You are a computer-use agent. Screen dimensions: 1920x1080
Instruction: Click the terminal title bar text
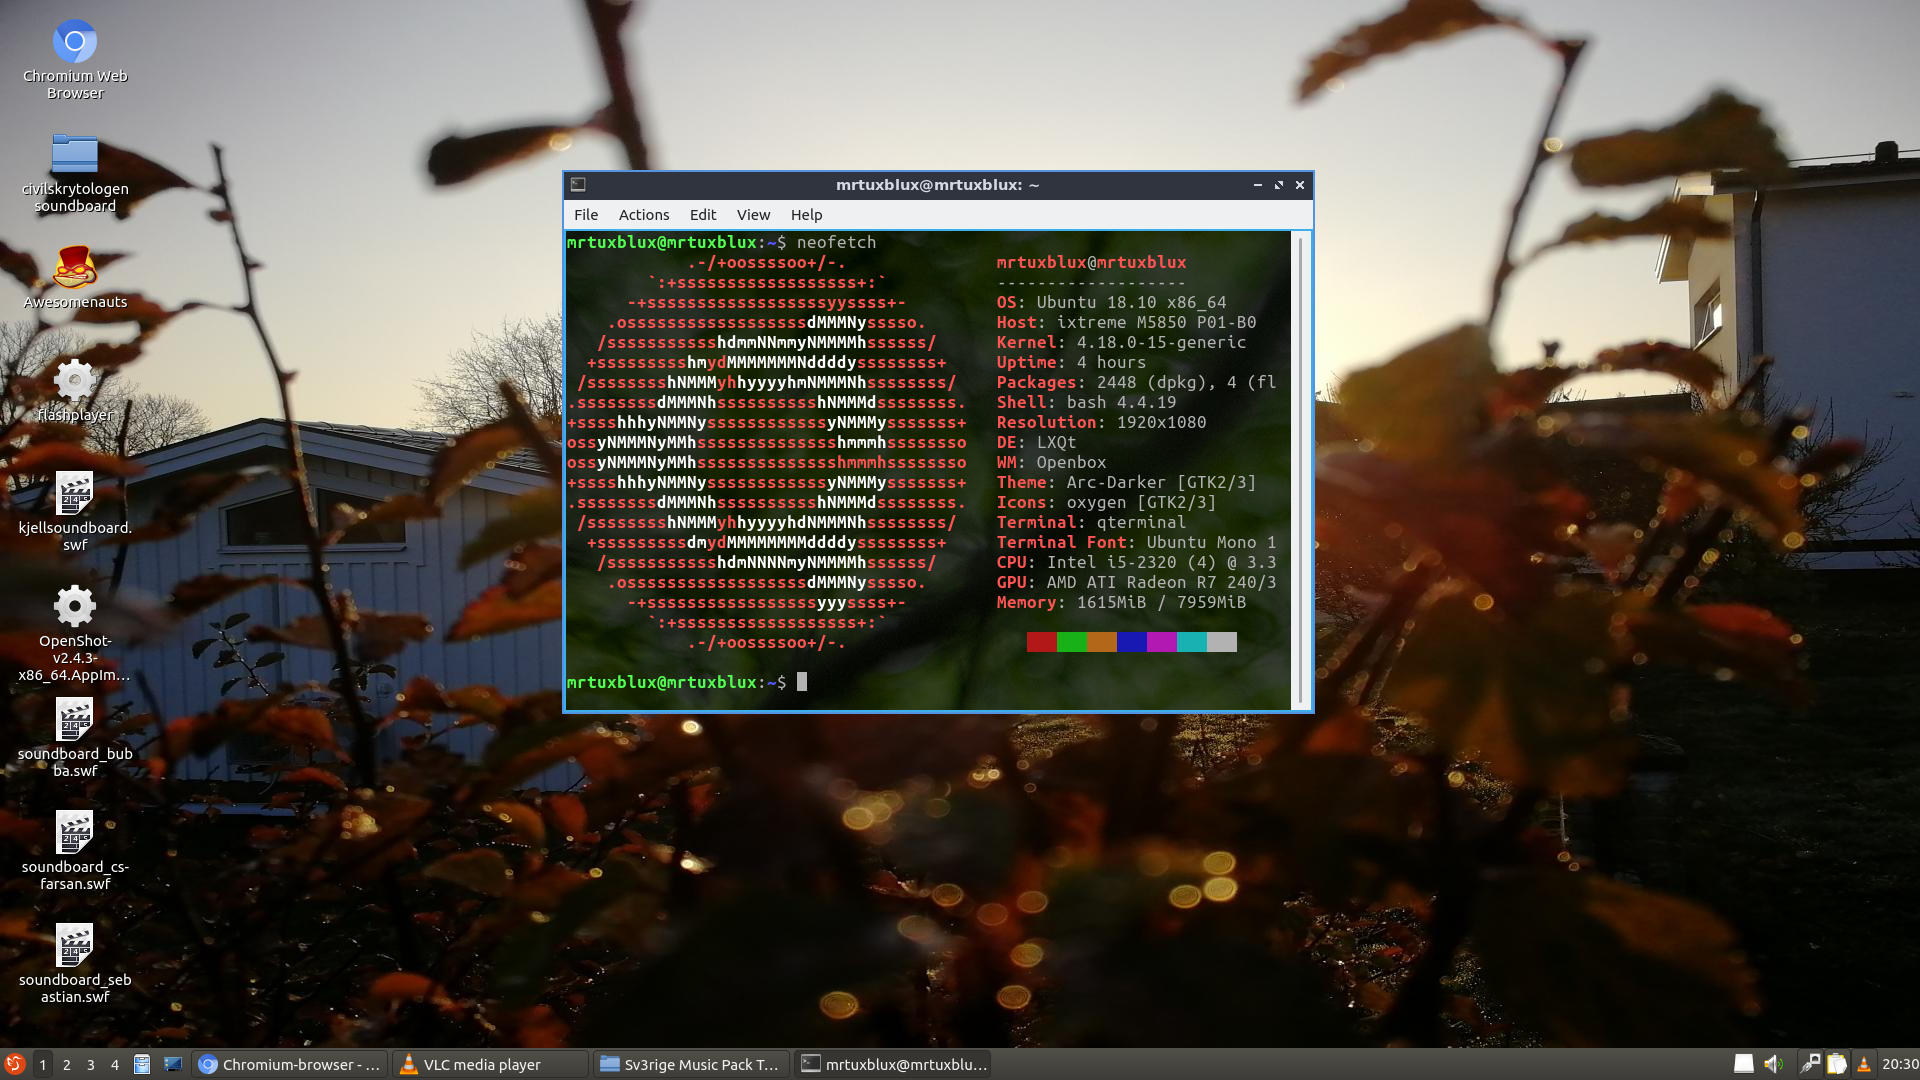tap(938, 185)
